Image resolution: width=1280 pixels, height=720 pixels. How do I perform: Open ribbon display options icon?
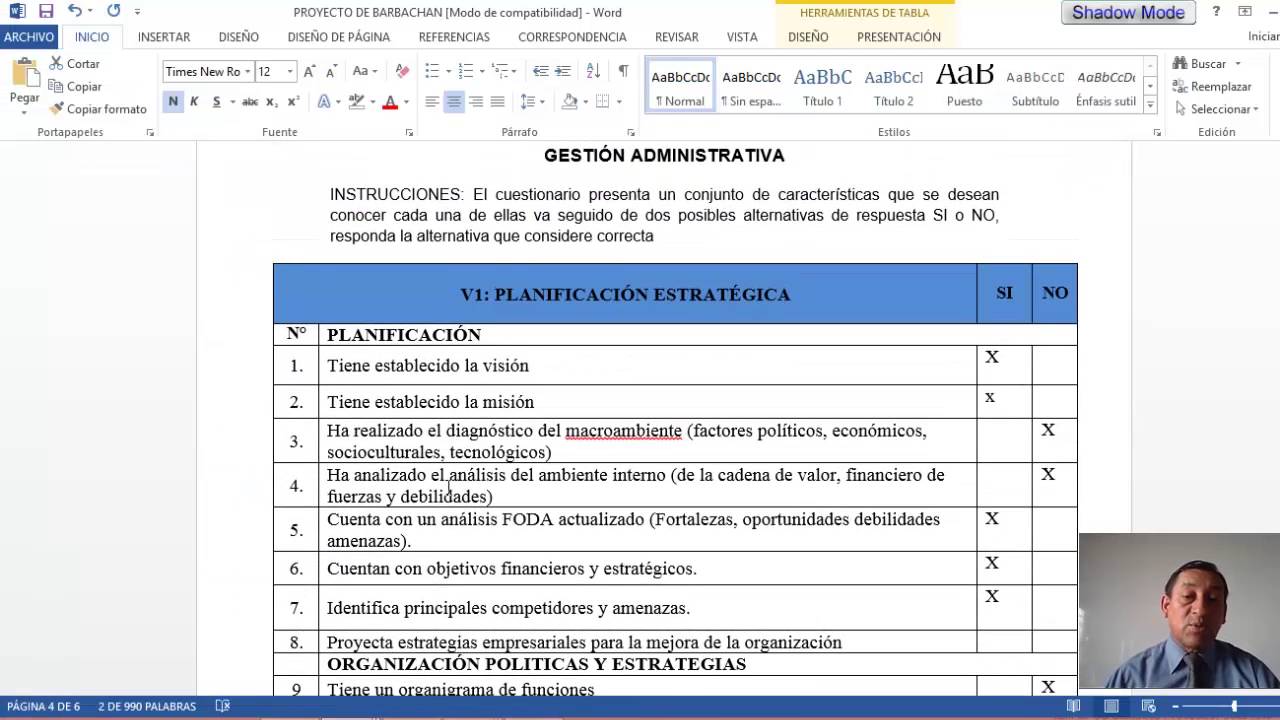coord(1245,12)
